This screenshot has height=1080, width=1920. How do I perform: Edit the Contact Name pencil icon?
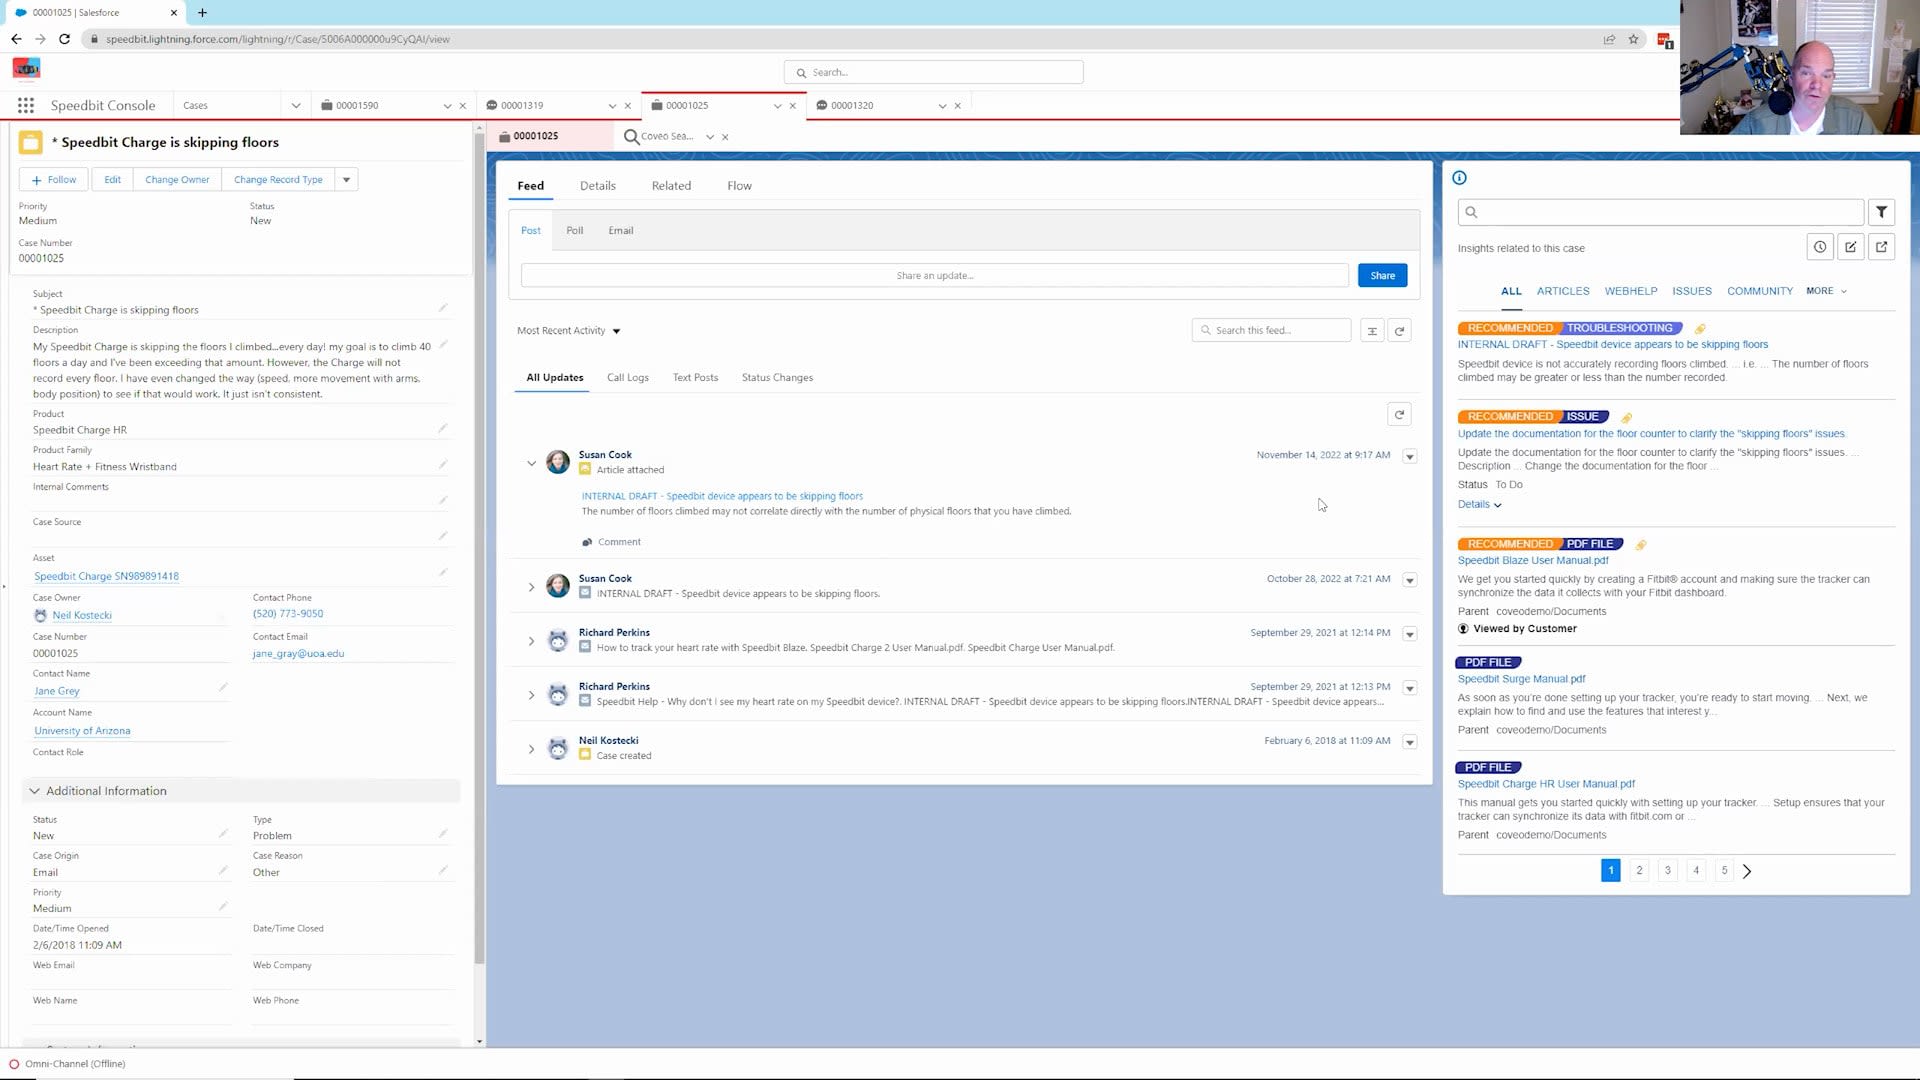click(x=223, y=687)
